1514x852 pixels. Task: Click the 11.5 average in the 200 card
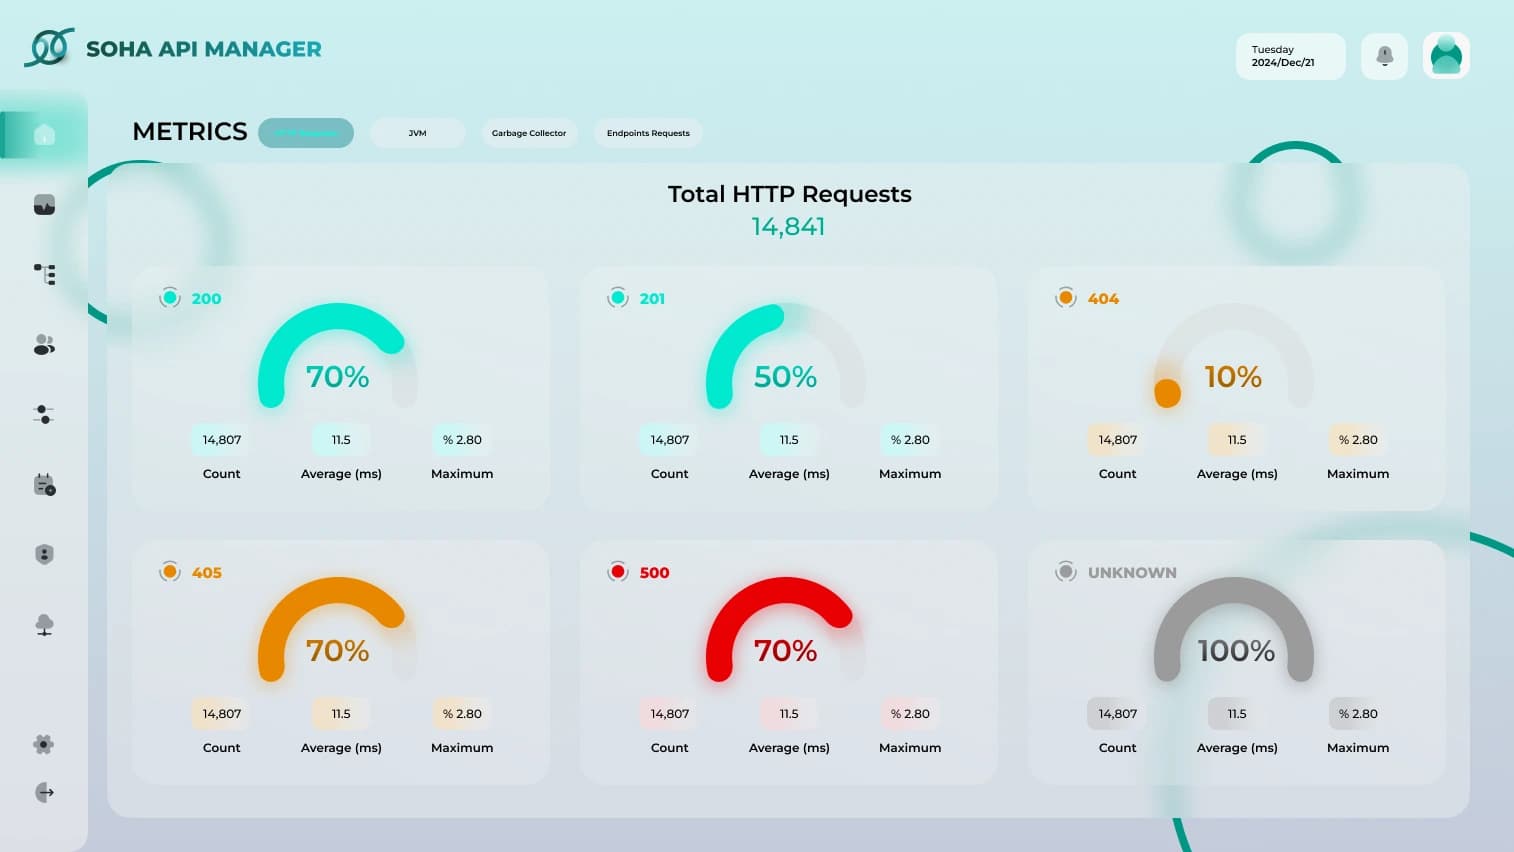341,440
